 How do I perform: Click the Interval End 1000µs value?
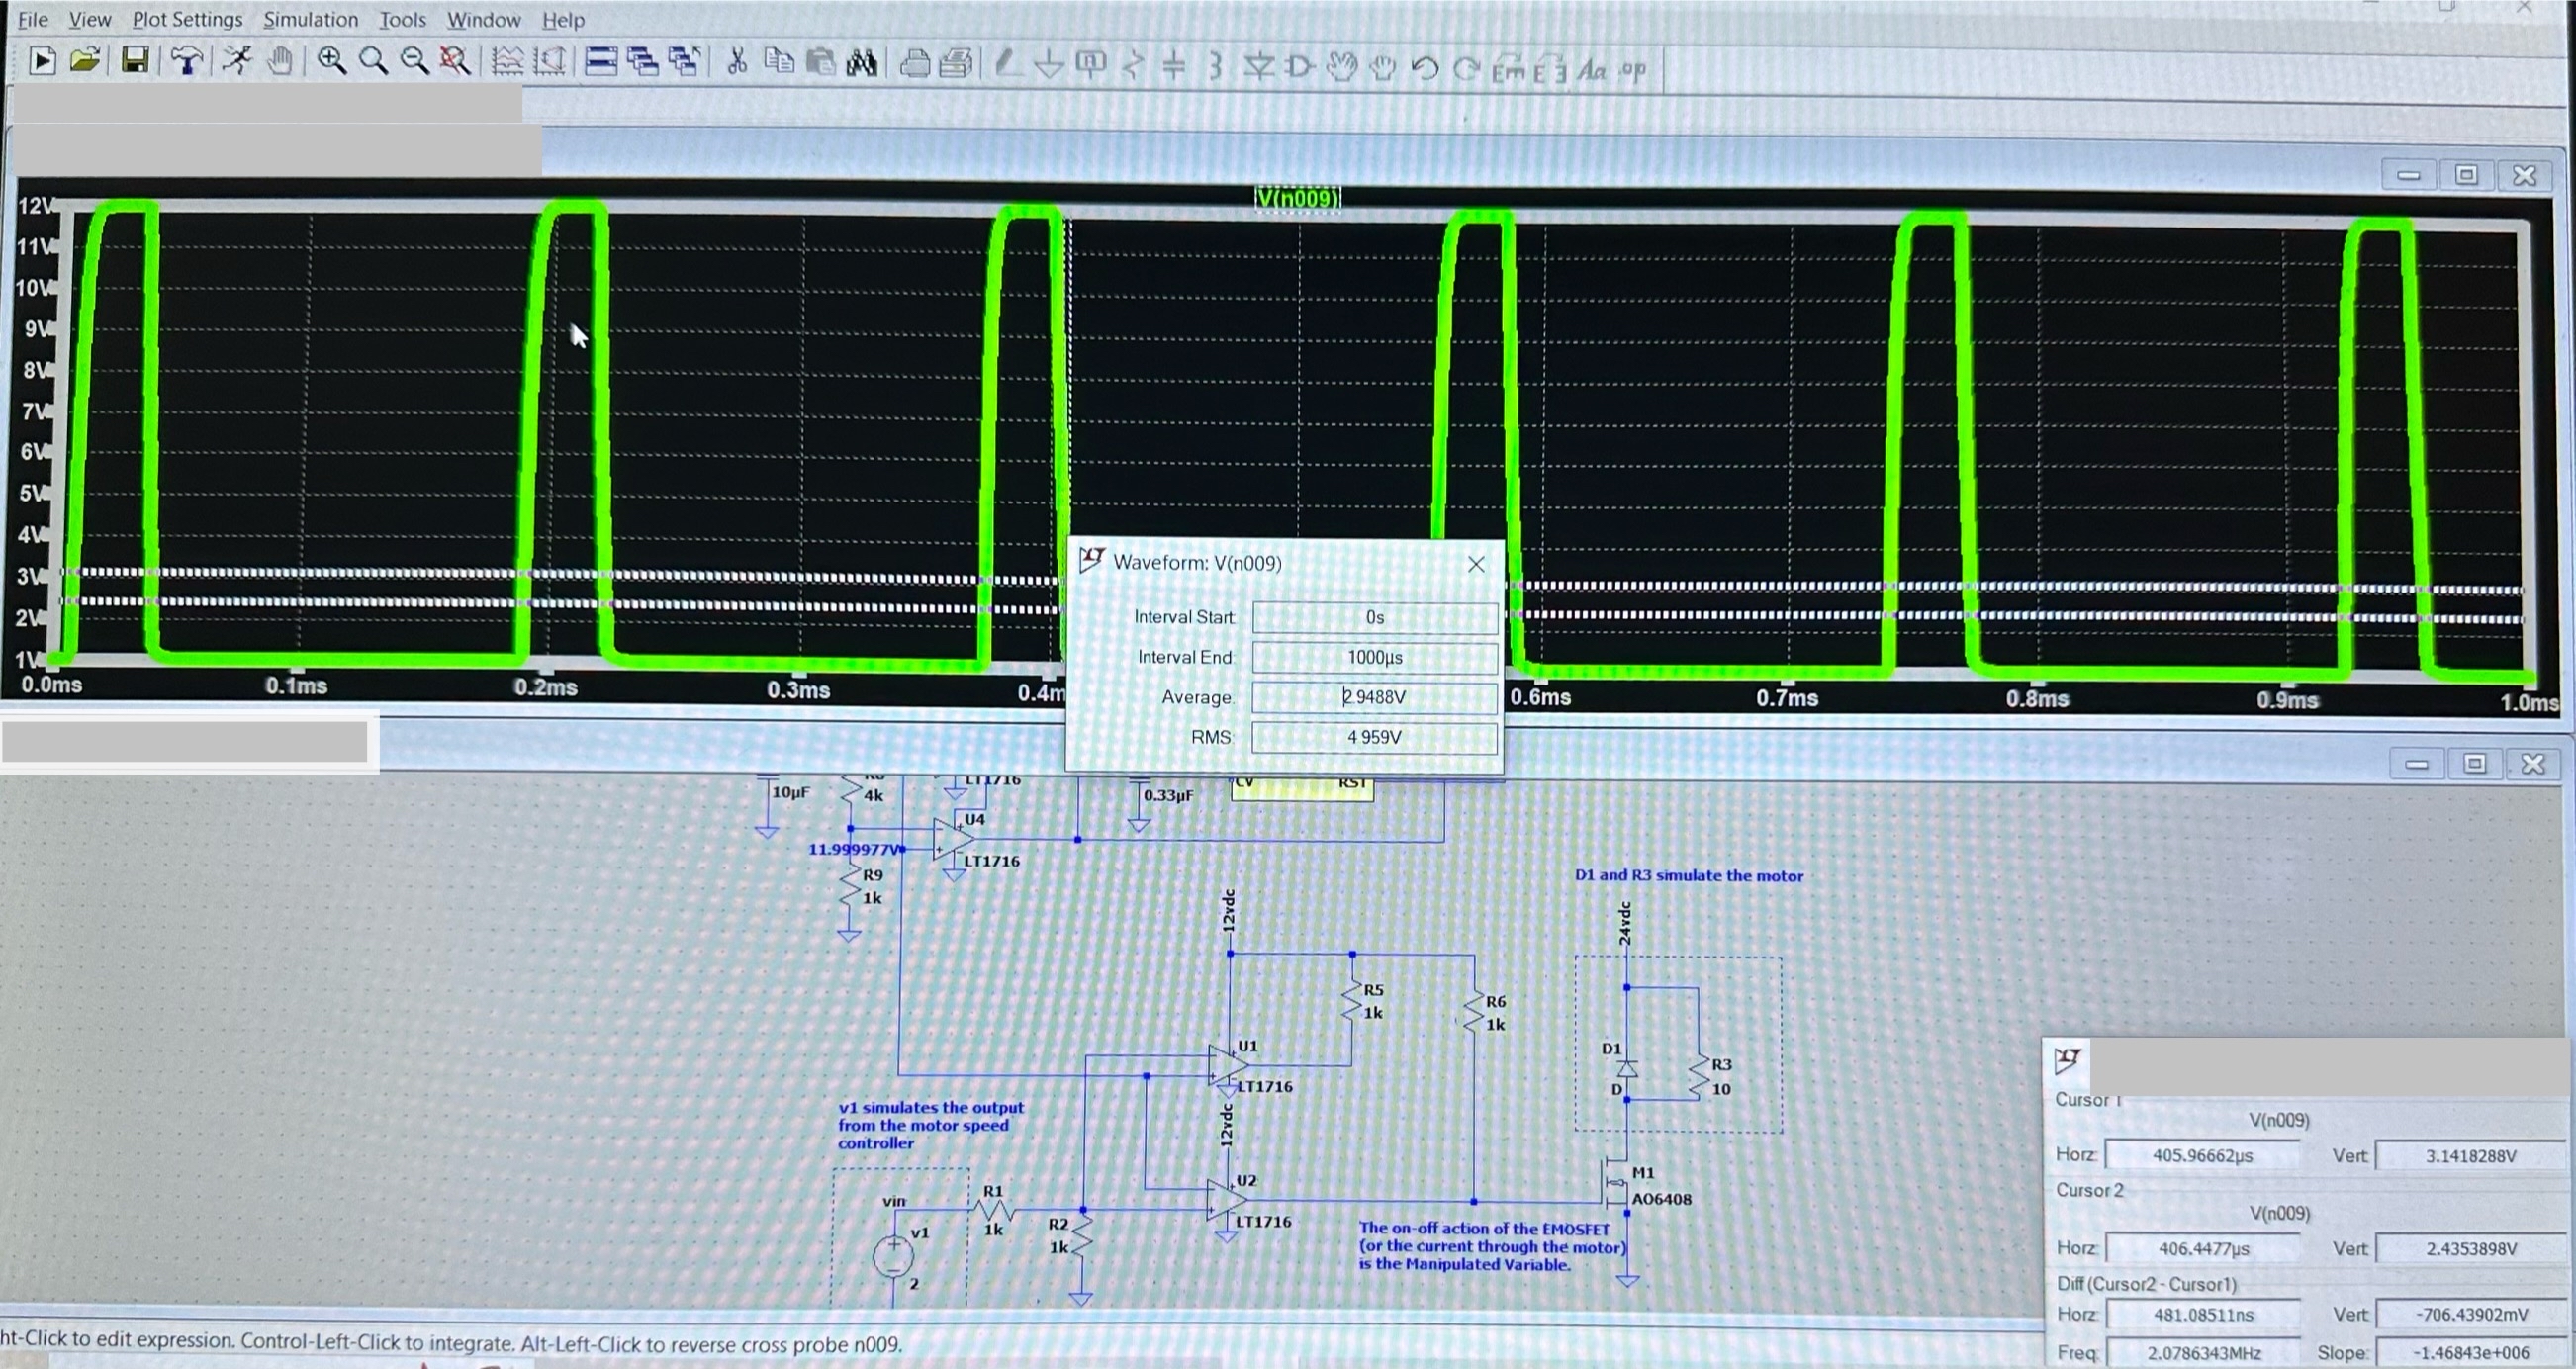1375,657
